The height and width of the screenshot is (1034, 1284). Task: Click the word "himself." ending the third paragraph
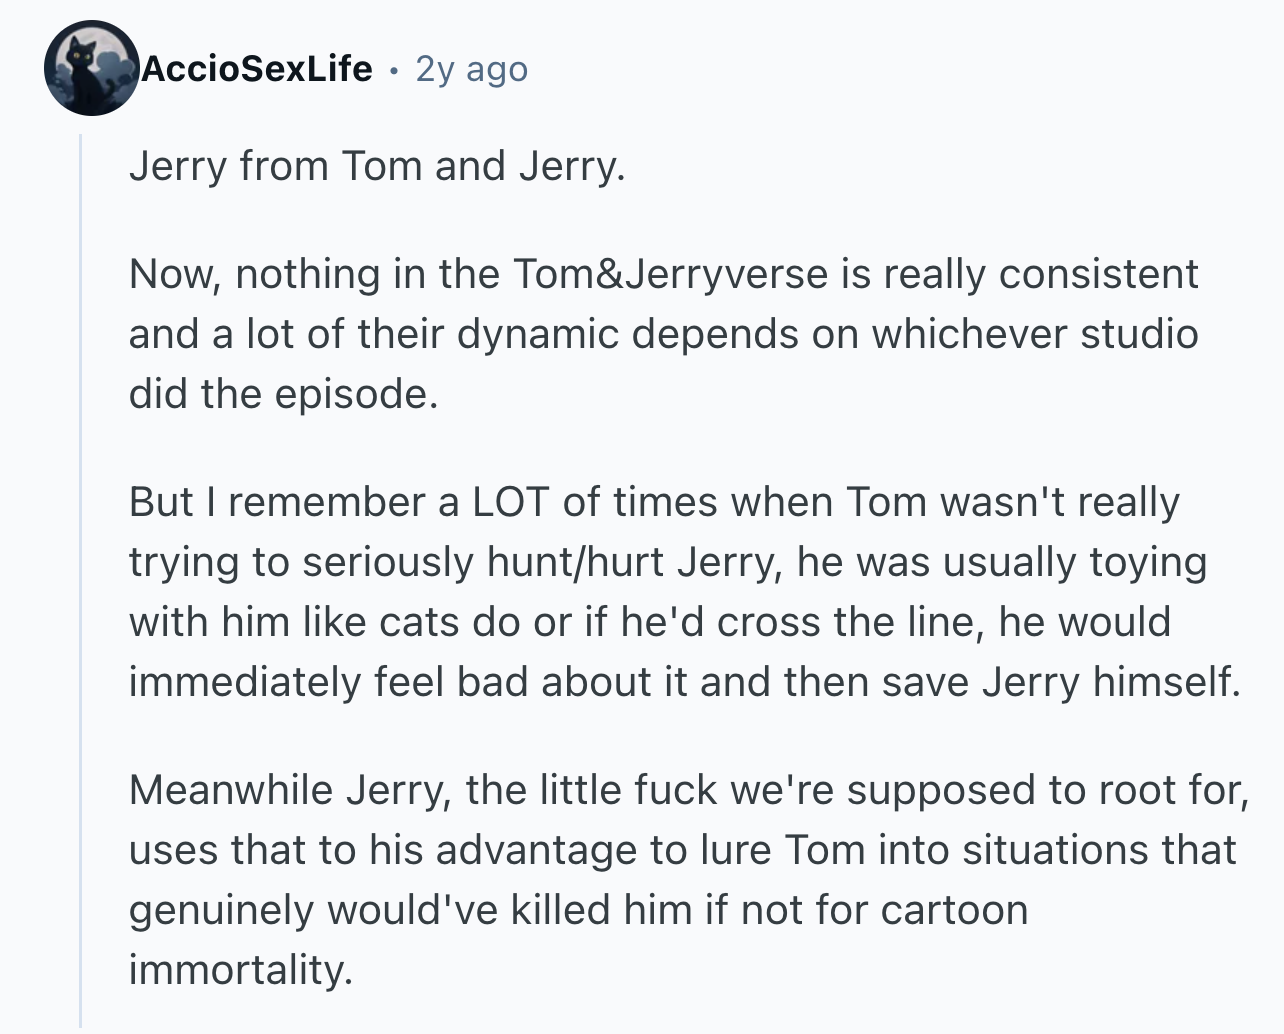click(1166, 682)
